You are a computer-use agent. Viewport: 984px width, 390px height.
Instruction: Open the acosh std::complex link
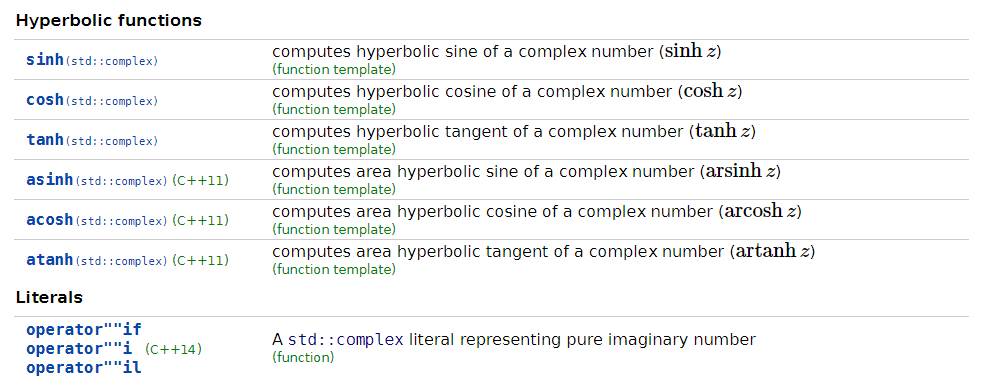(97, 220)
